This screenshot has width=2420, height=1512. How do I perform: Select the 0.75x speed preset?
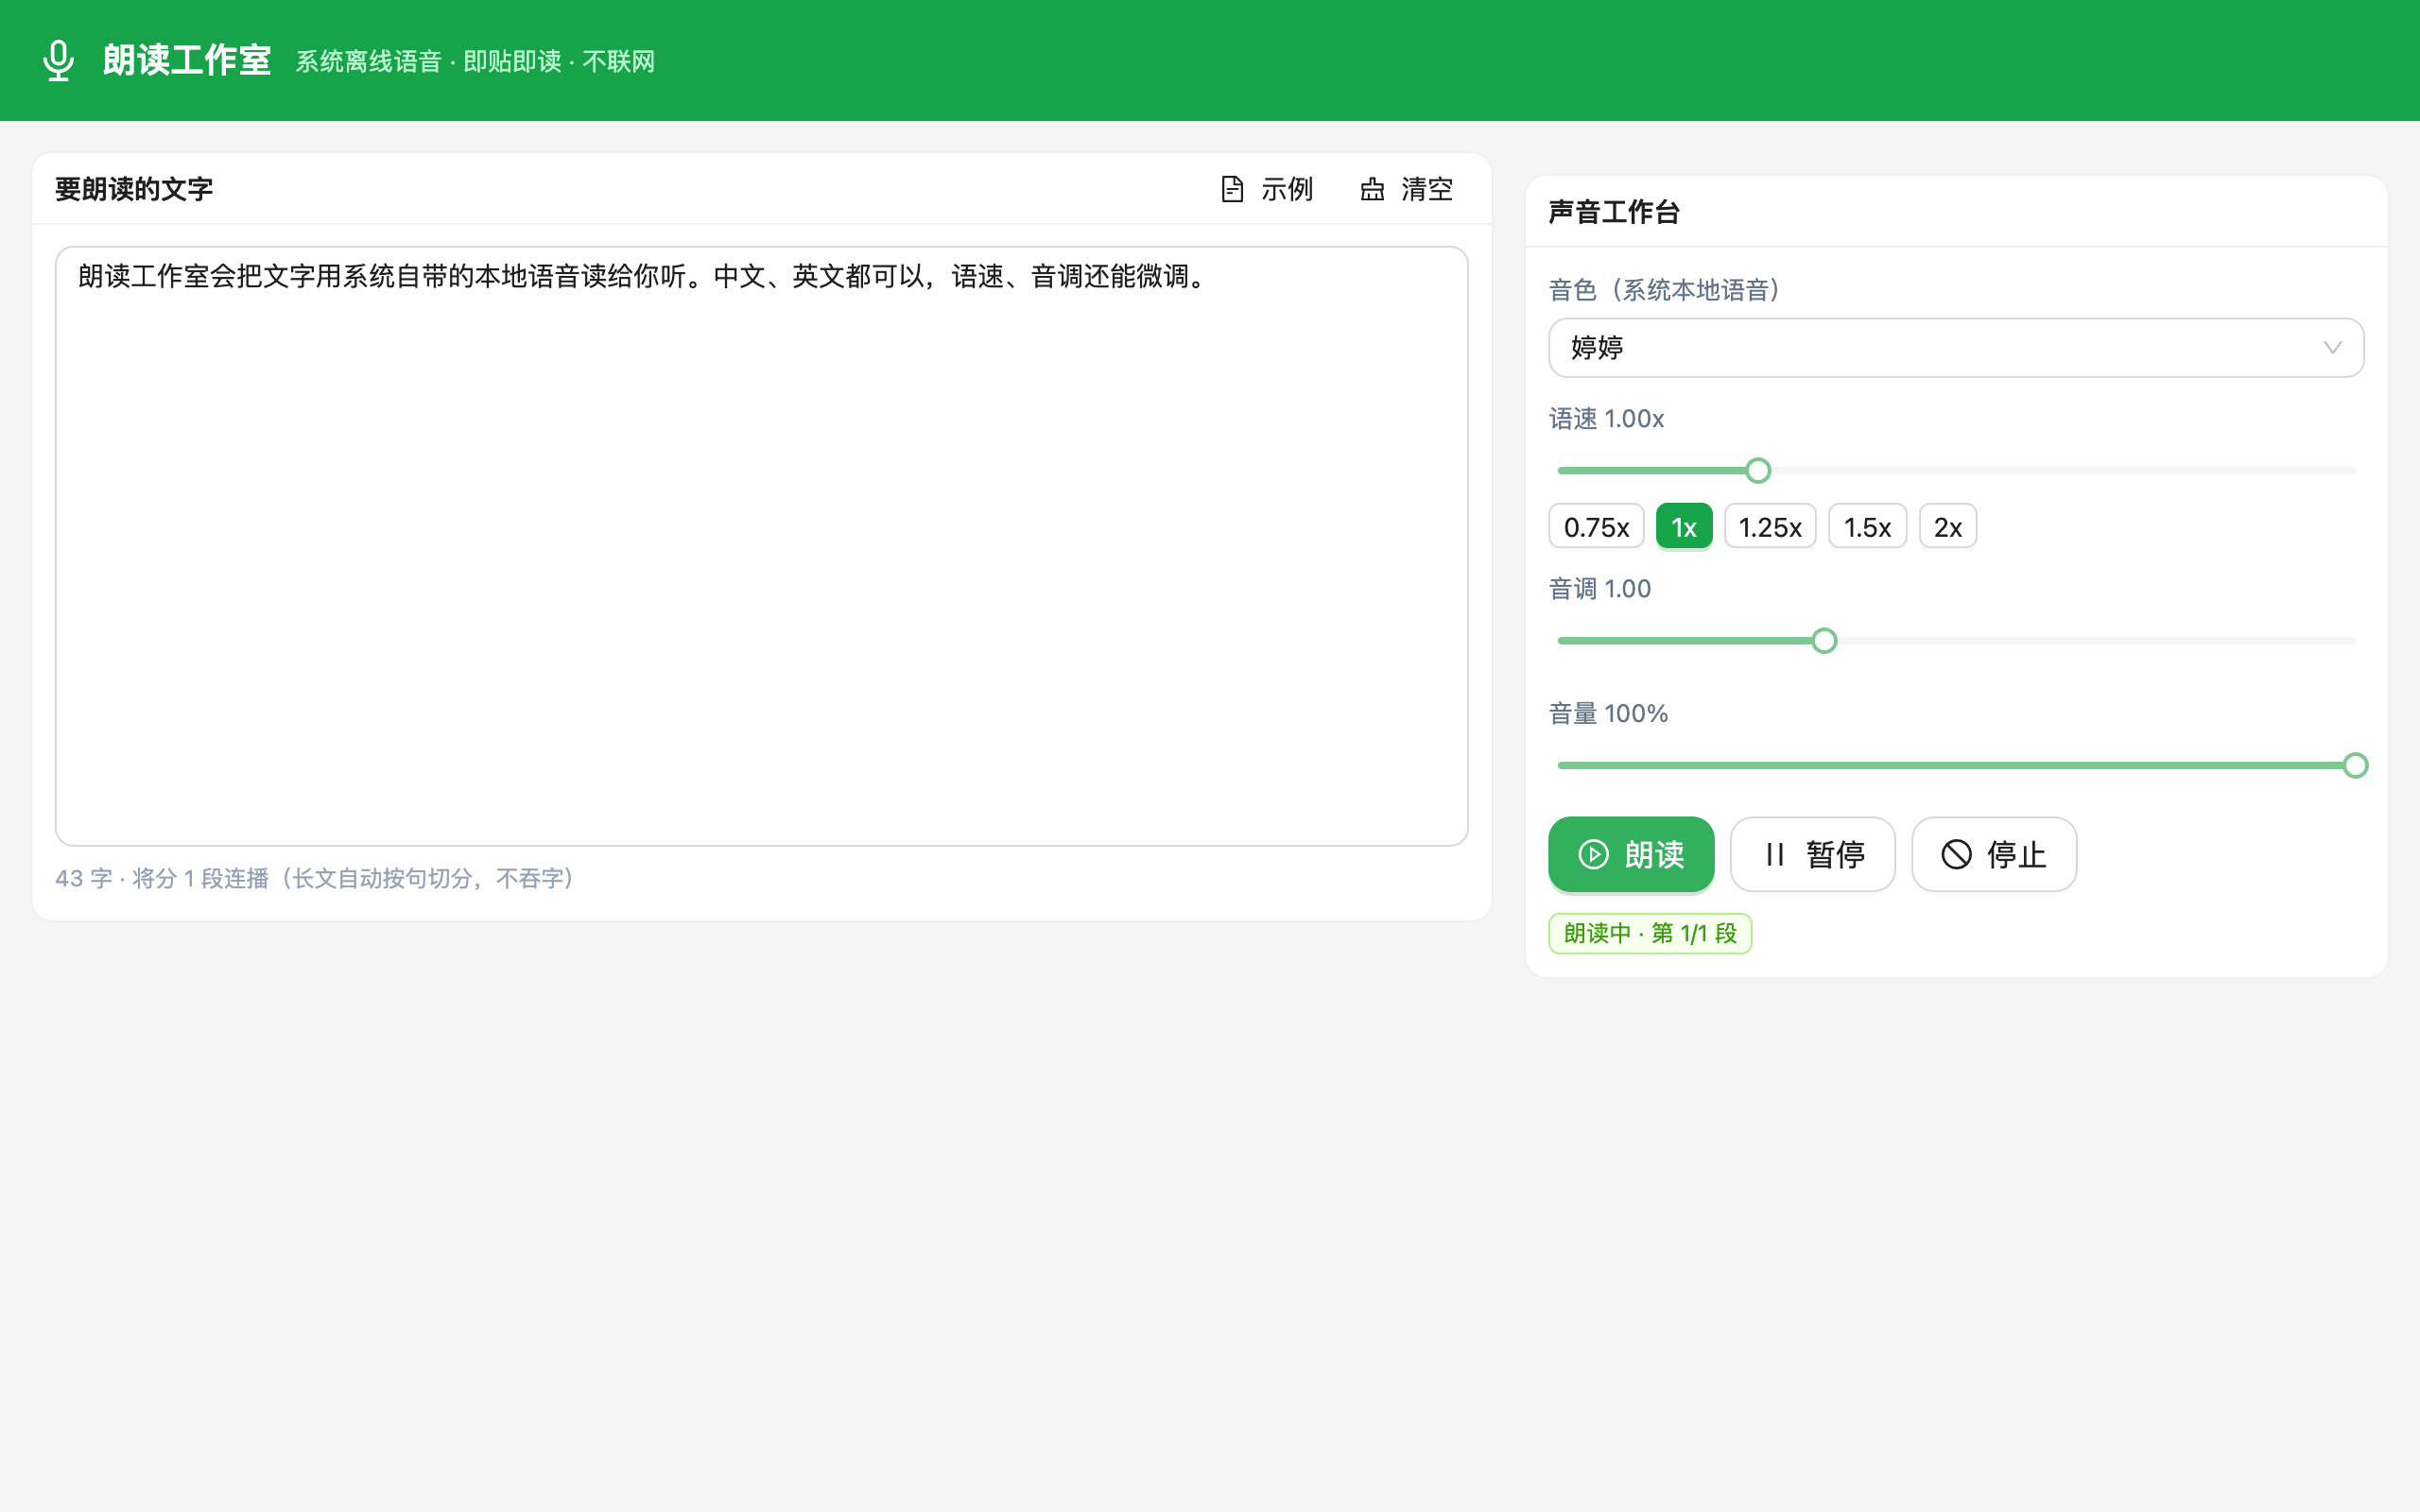tap(1596, 526)
